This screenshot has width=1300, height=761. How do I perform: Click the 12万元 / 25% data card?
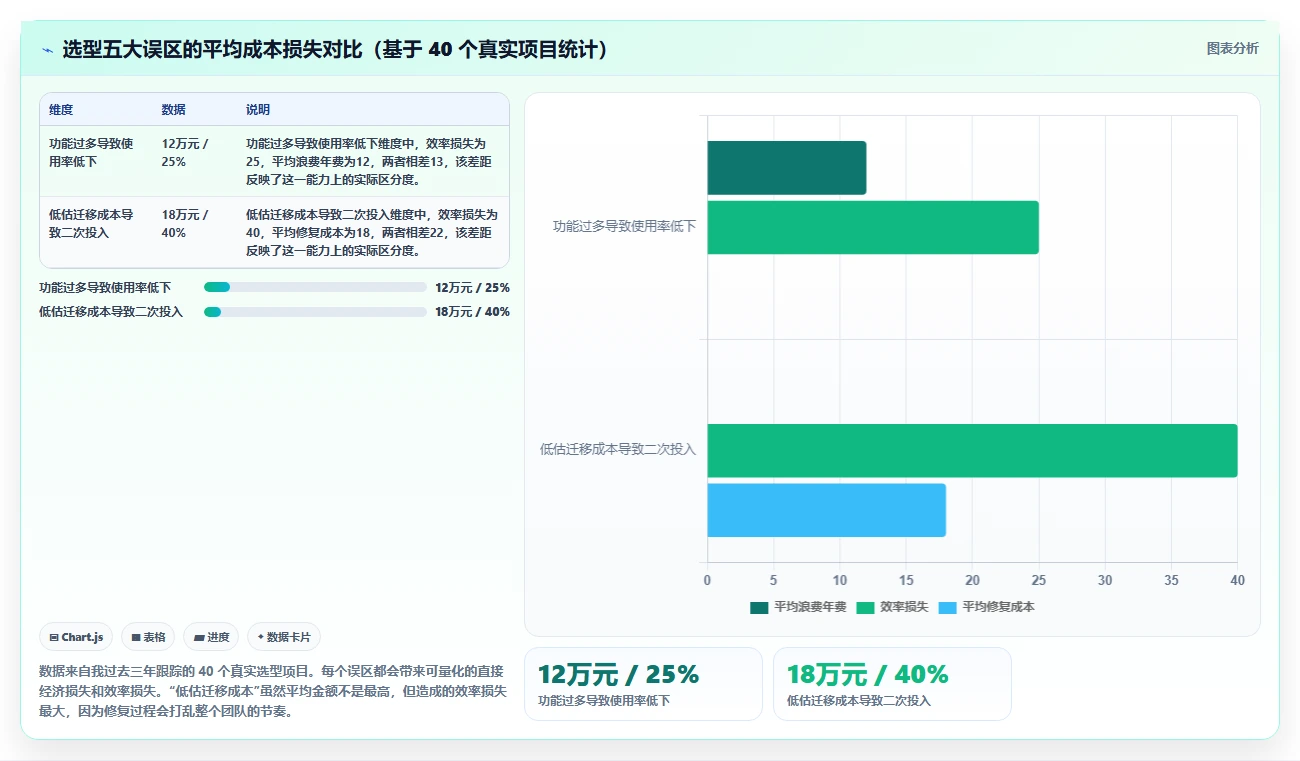pyautogui.click(x=643, y=684)
